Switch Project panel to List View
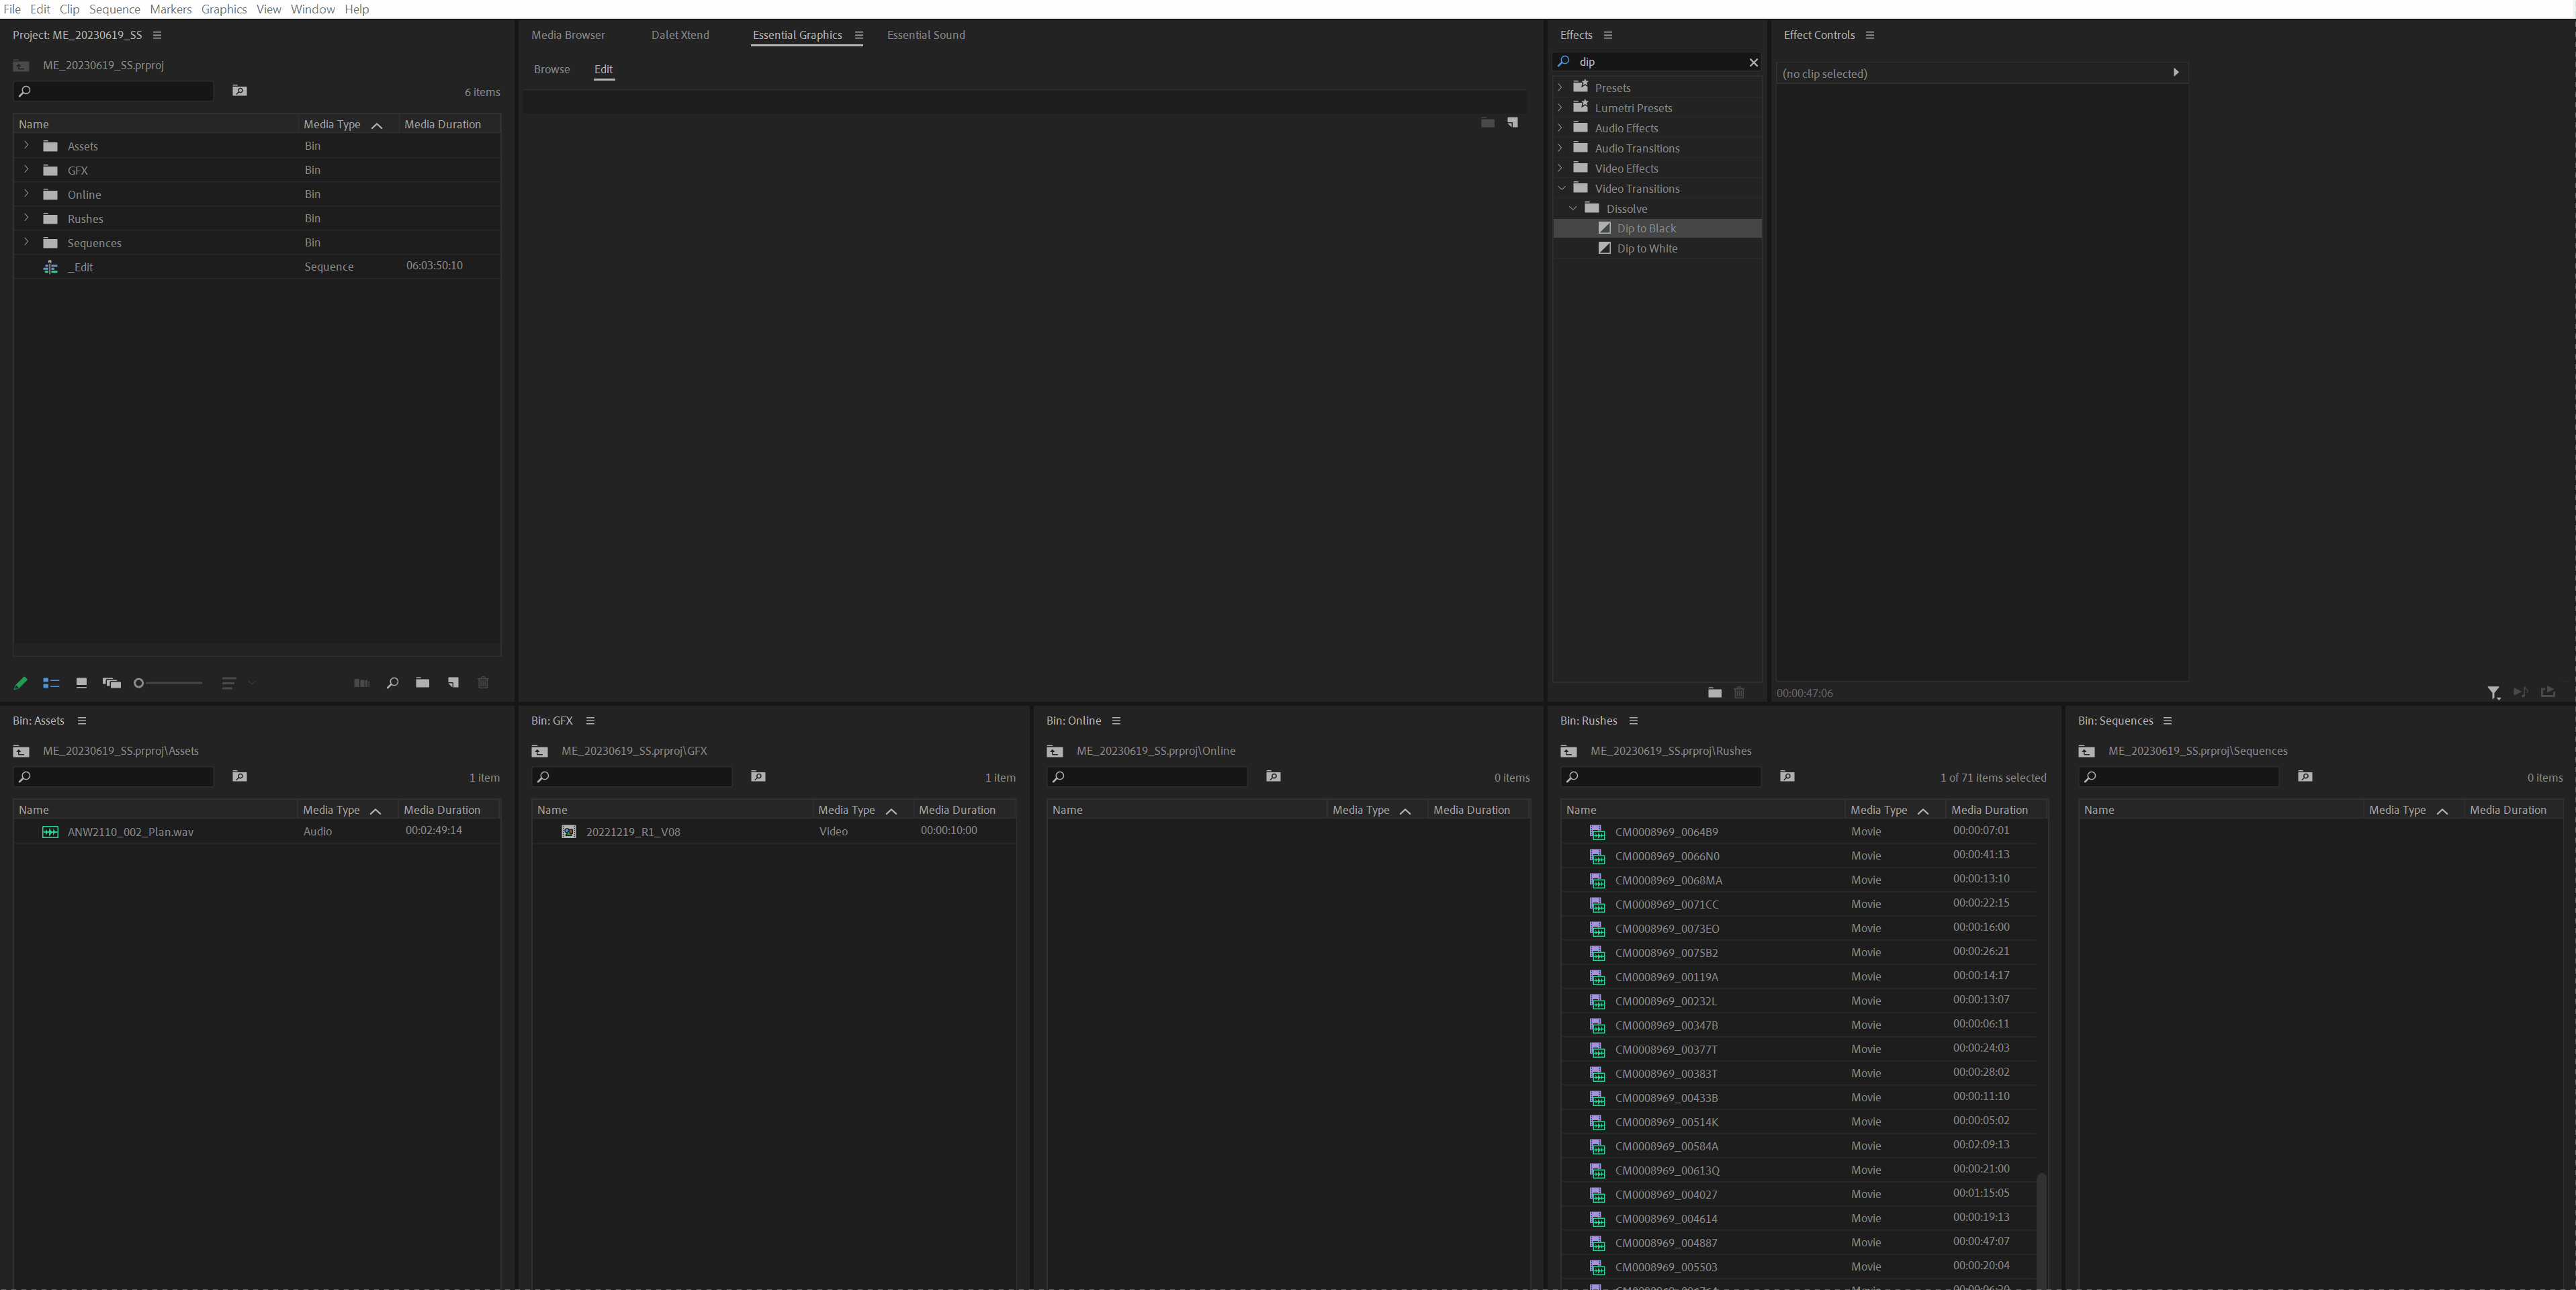Viewport: 2576px width, 1290px height. tap(51, 683)
